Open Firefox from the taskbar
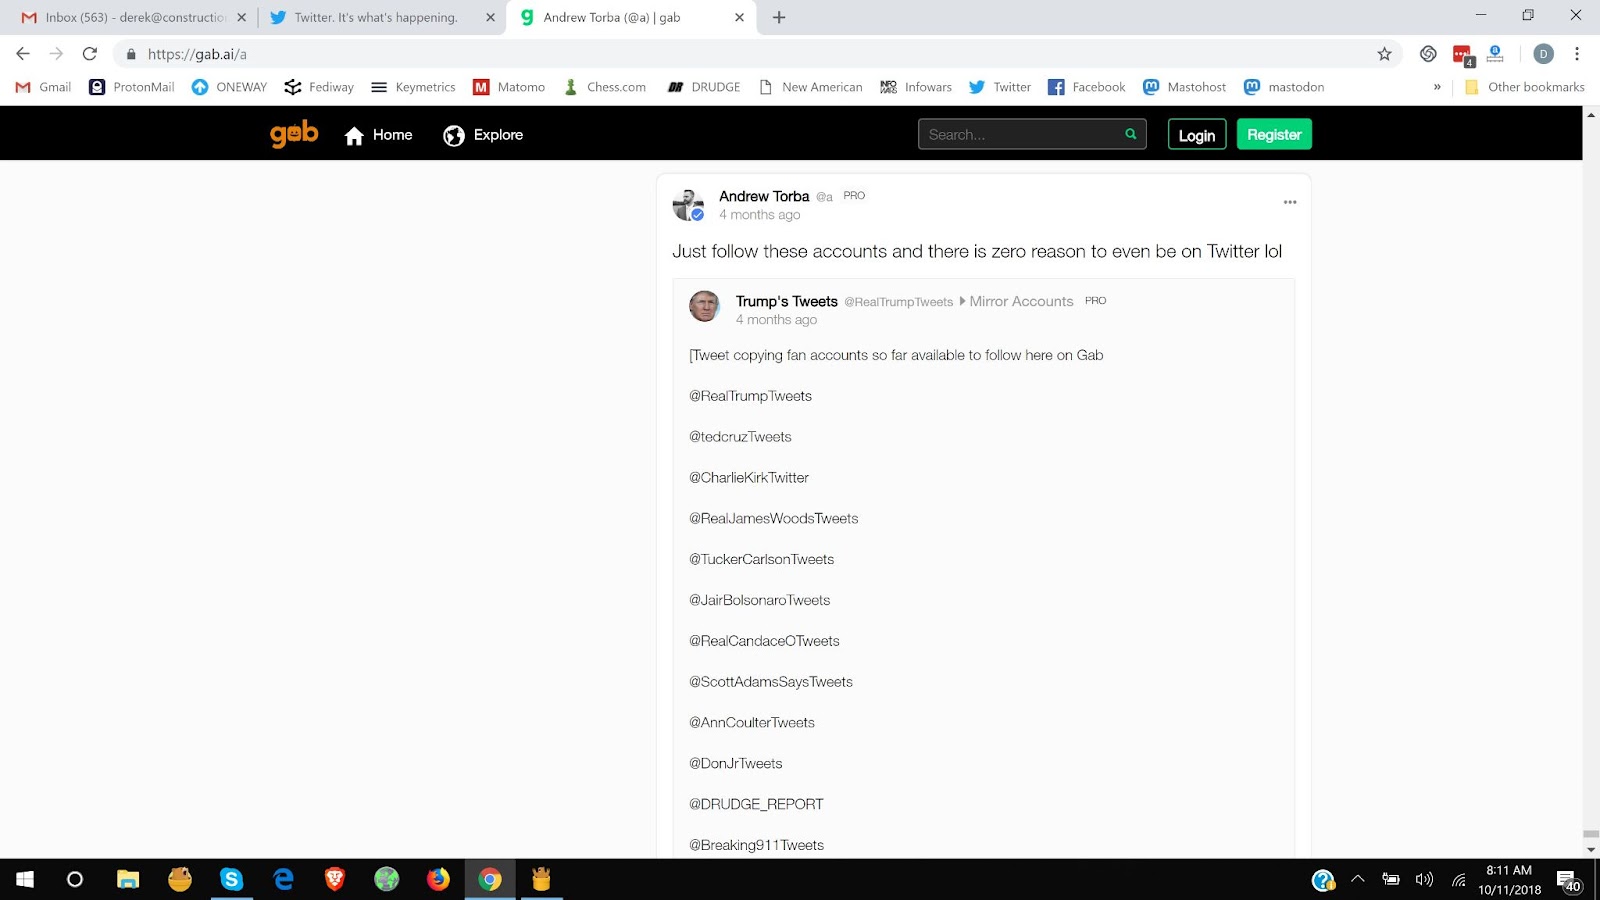Image resolution: width=1600 pixels, height=900 pixels. [x=438, y=879]
